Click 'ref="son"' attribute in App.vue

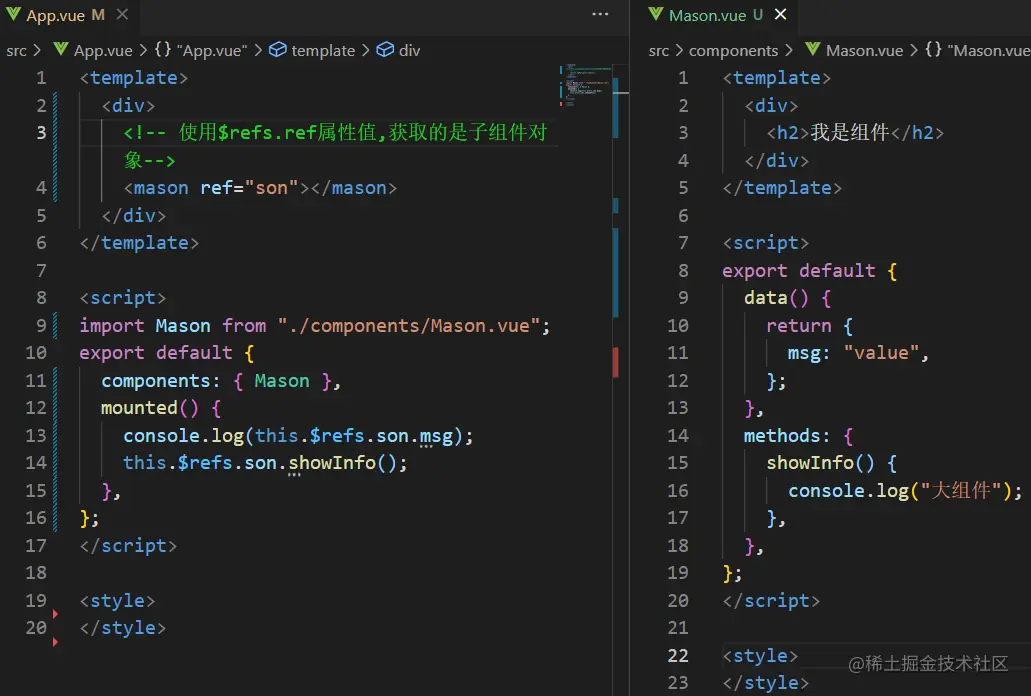click(249, 188)
